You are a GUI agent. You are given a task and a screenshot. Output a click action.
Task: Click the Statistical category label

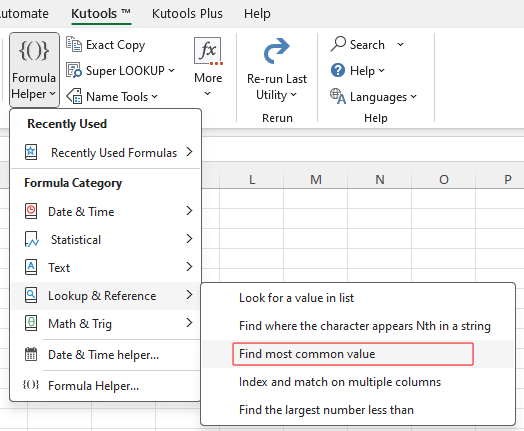[76, 240]
